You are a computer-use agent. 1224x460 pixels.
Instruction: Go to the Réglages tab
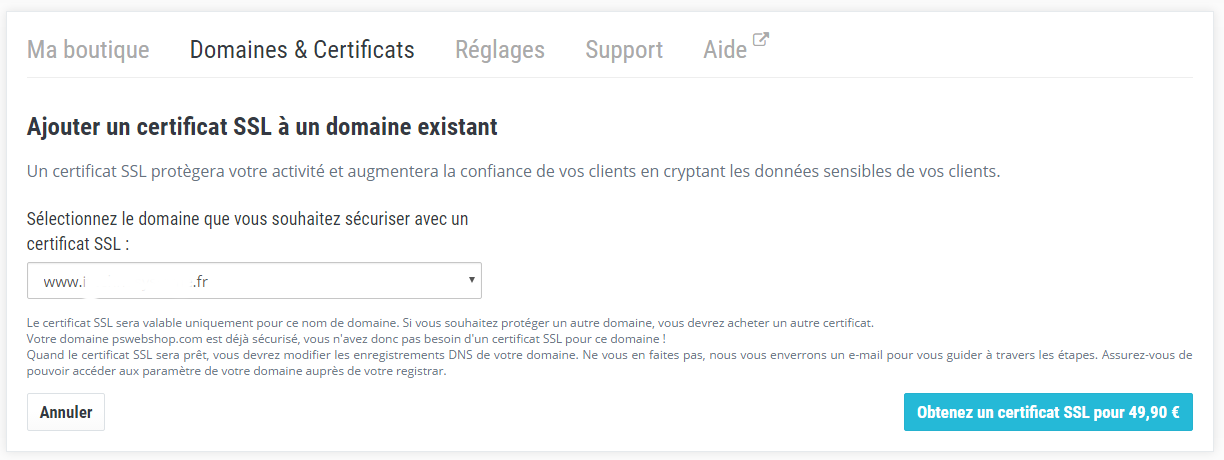pos(500,49)
